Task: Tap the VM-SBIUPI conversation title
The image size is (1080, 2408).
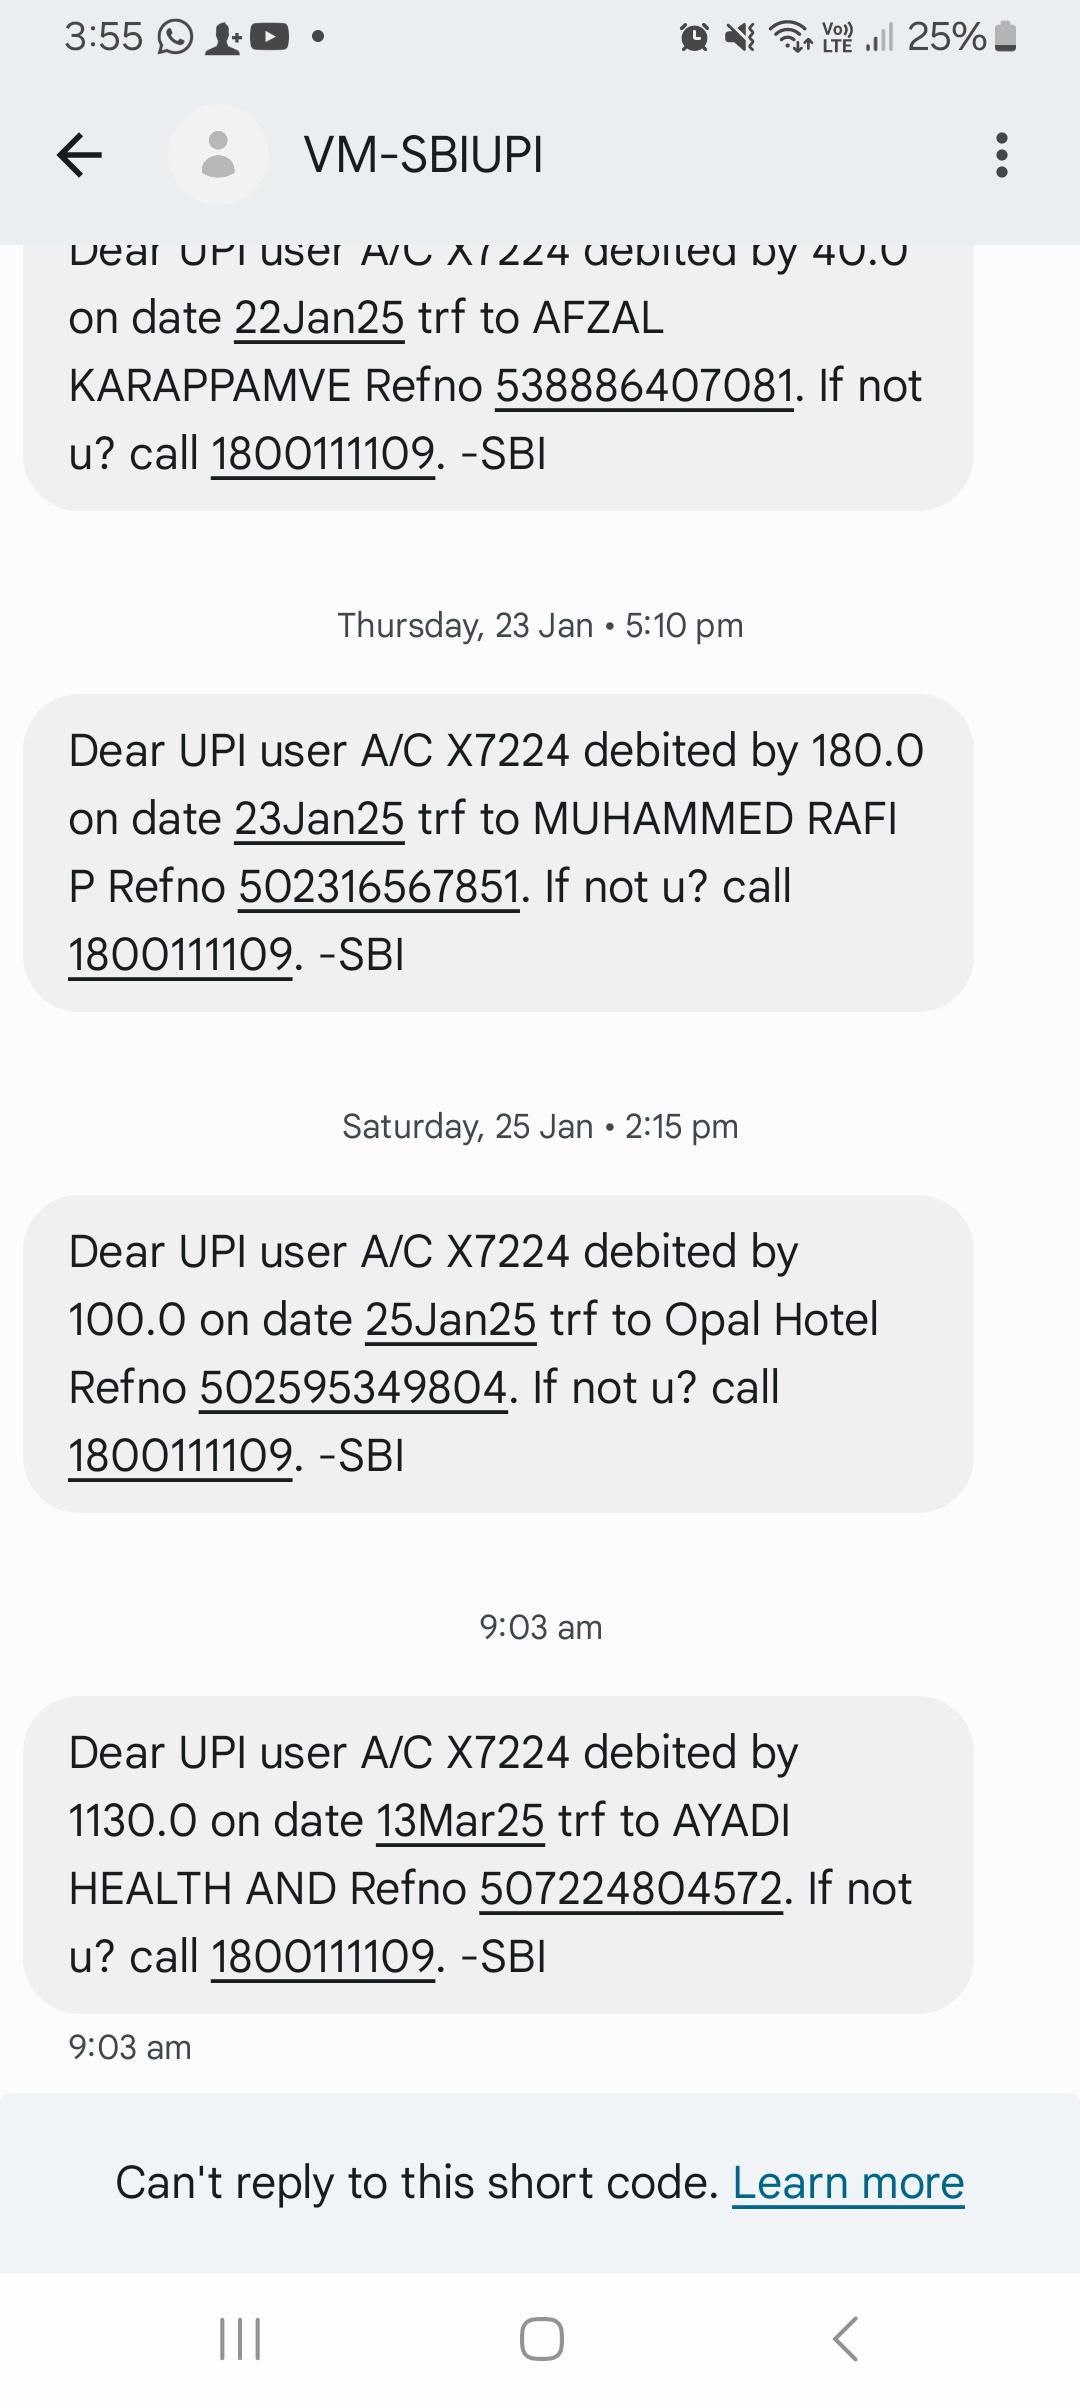Action: tap(423, 155)
